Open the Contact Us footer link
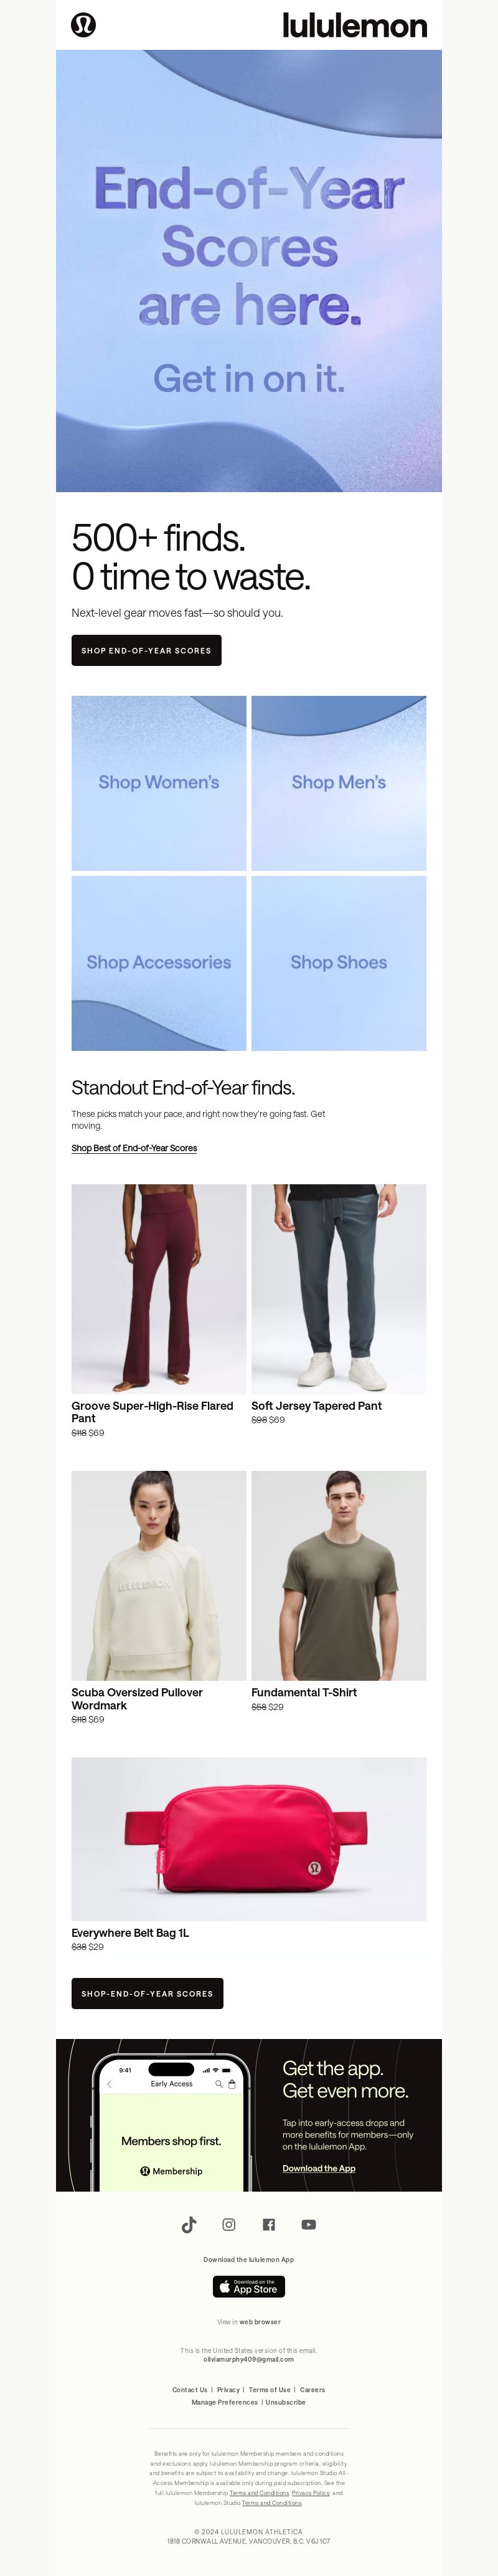498x2576 pixels. (190, 2390)
